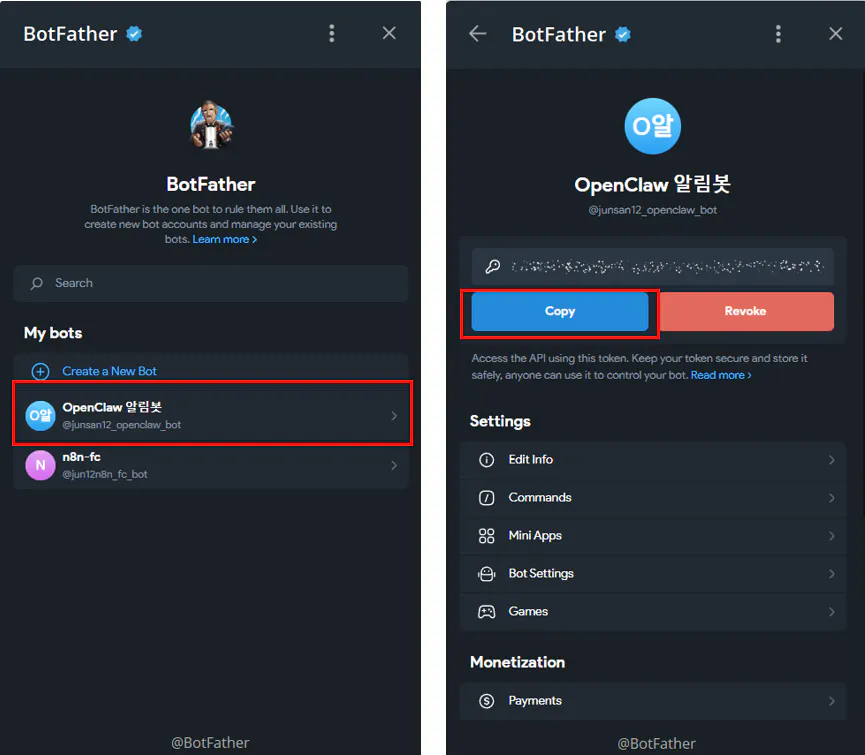The height and width of the screenshot is (755, 865).
Task: Open the Read more link about tokens
Action: 721,375
